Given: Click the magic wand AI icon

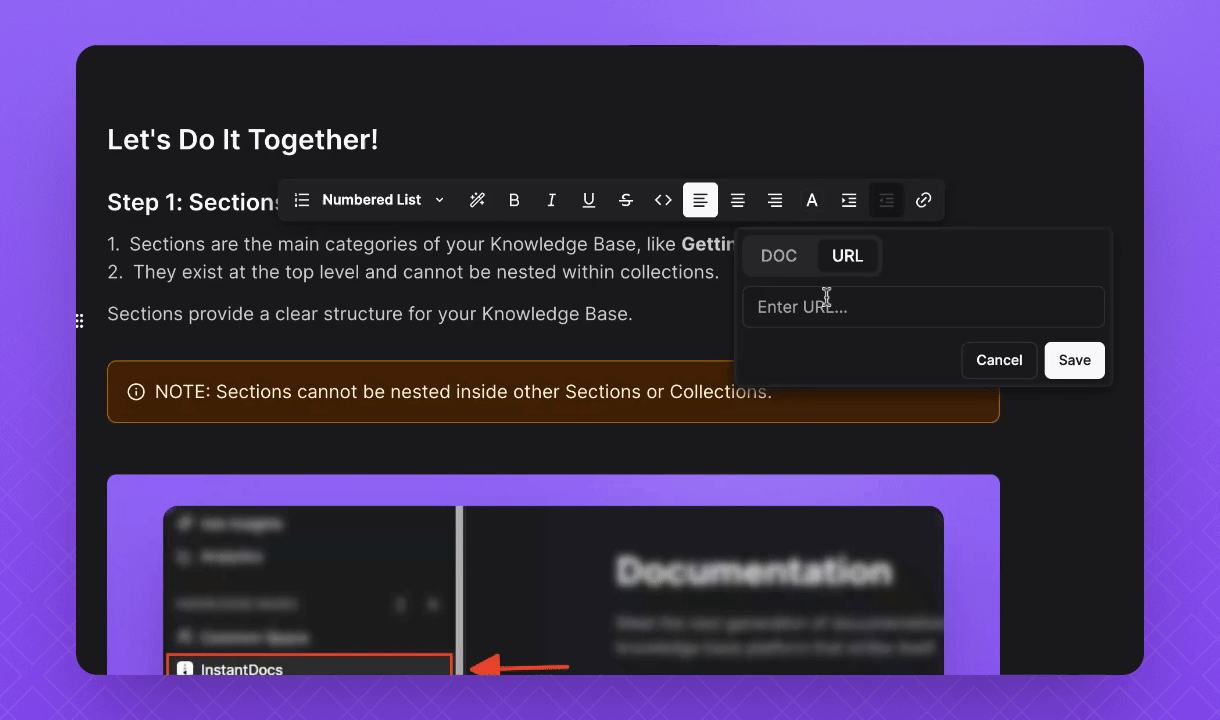Looking at the screenshot, I should pyautogui.click(x=477, y=200).
